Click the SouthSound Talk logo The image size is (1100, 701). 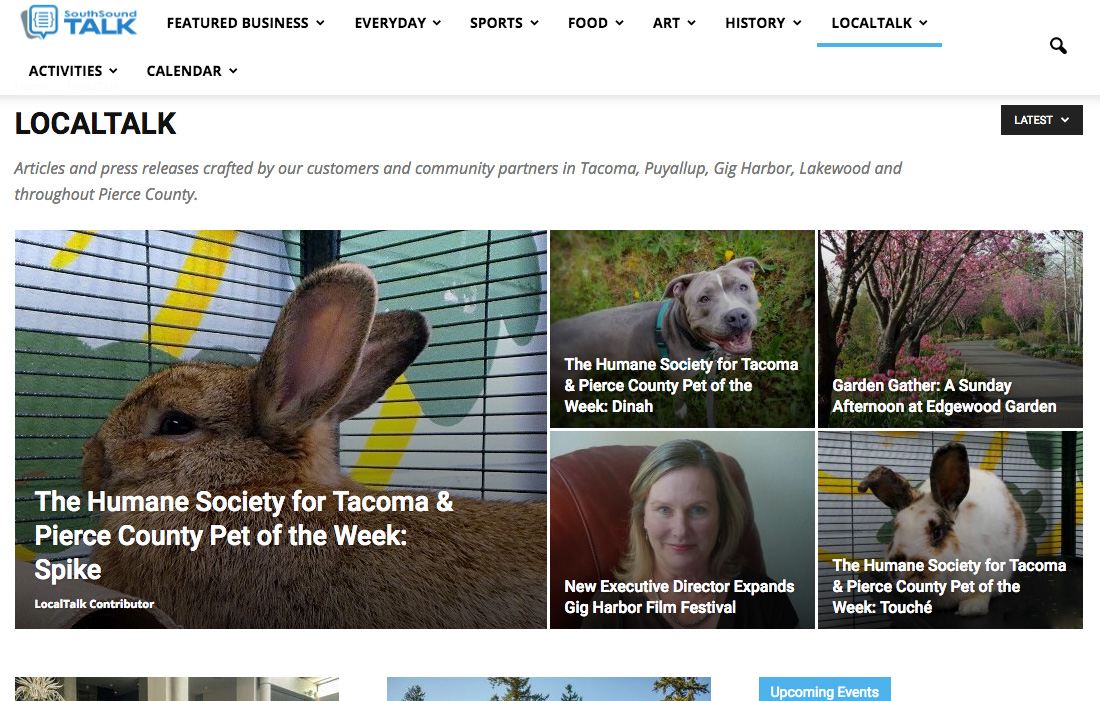click(79, 22)
